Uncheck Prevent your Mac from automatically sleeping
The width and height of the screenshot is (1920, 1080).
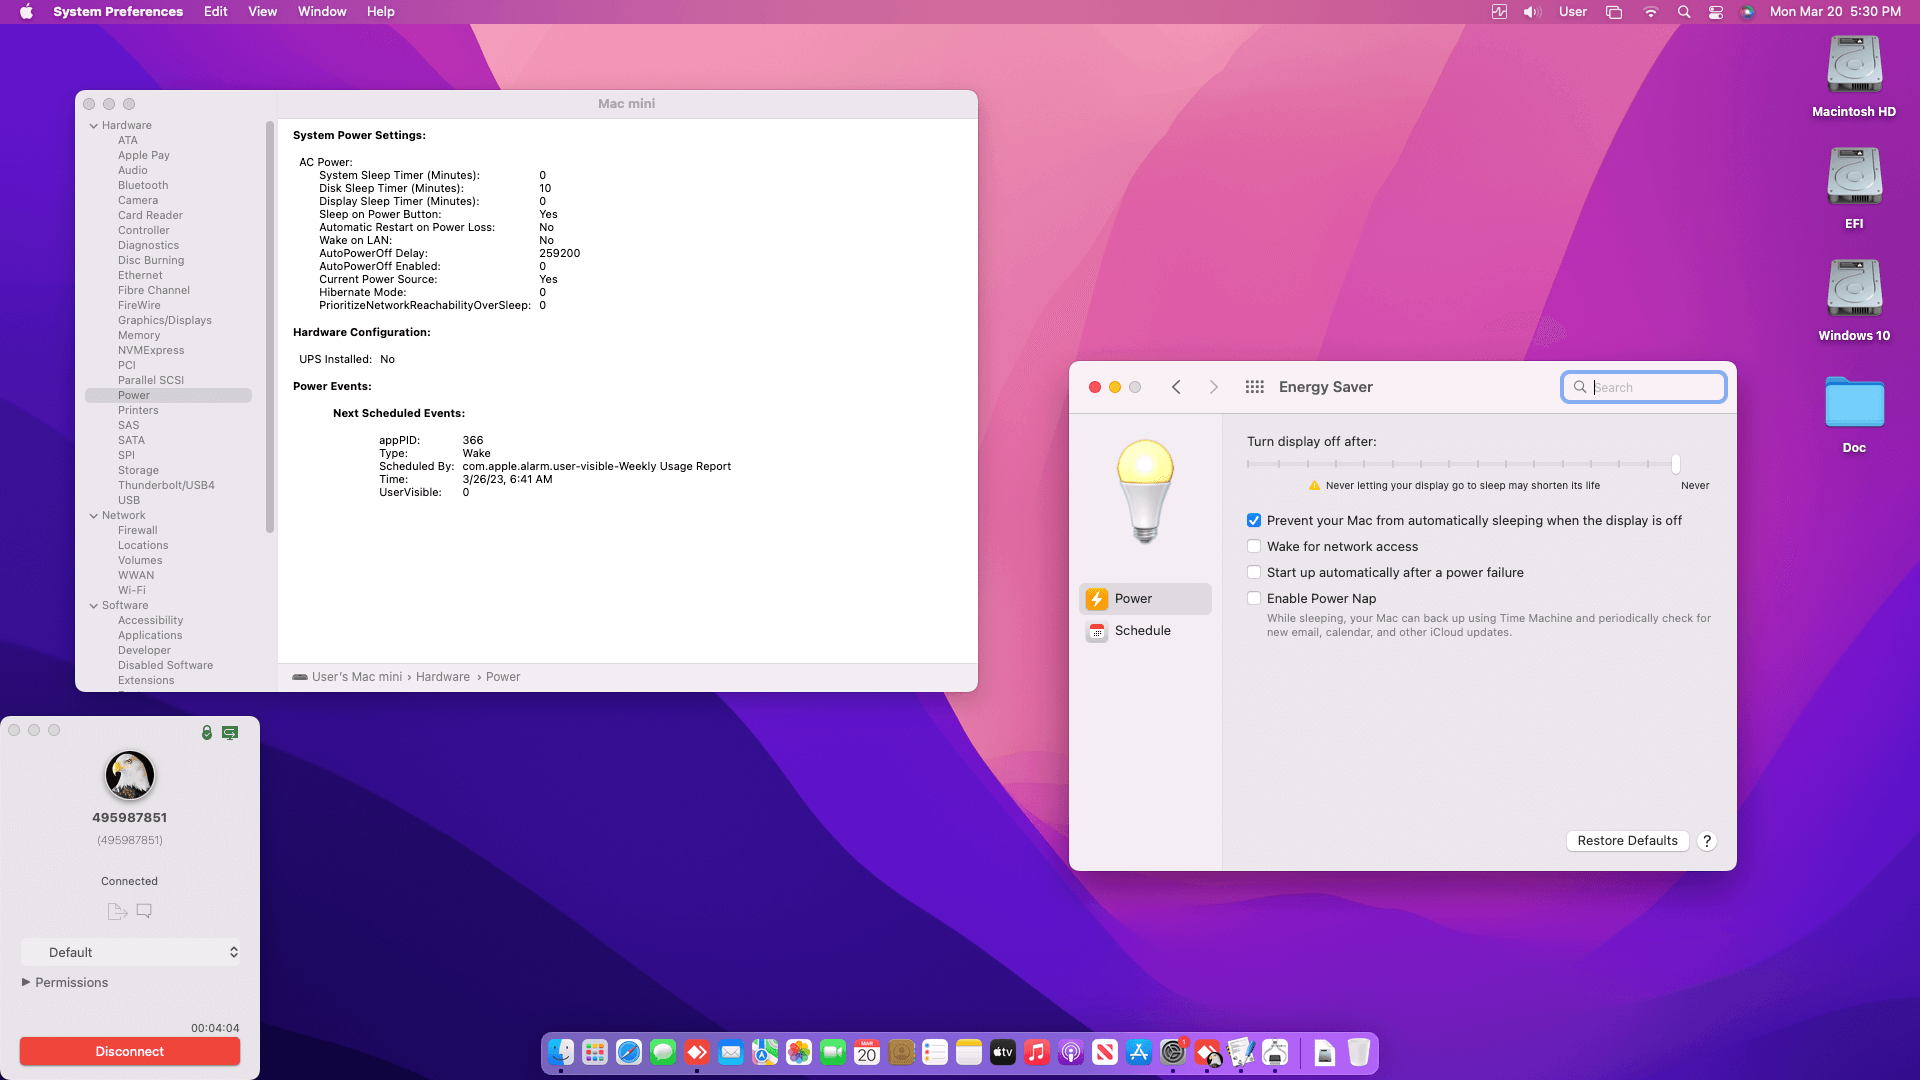[1254, 520]
